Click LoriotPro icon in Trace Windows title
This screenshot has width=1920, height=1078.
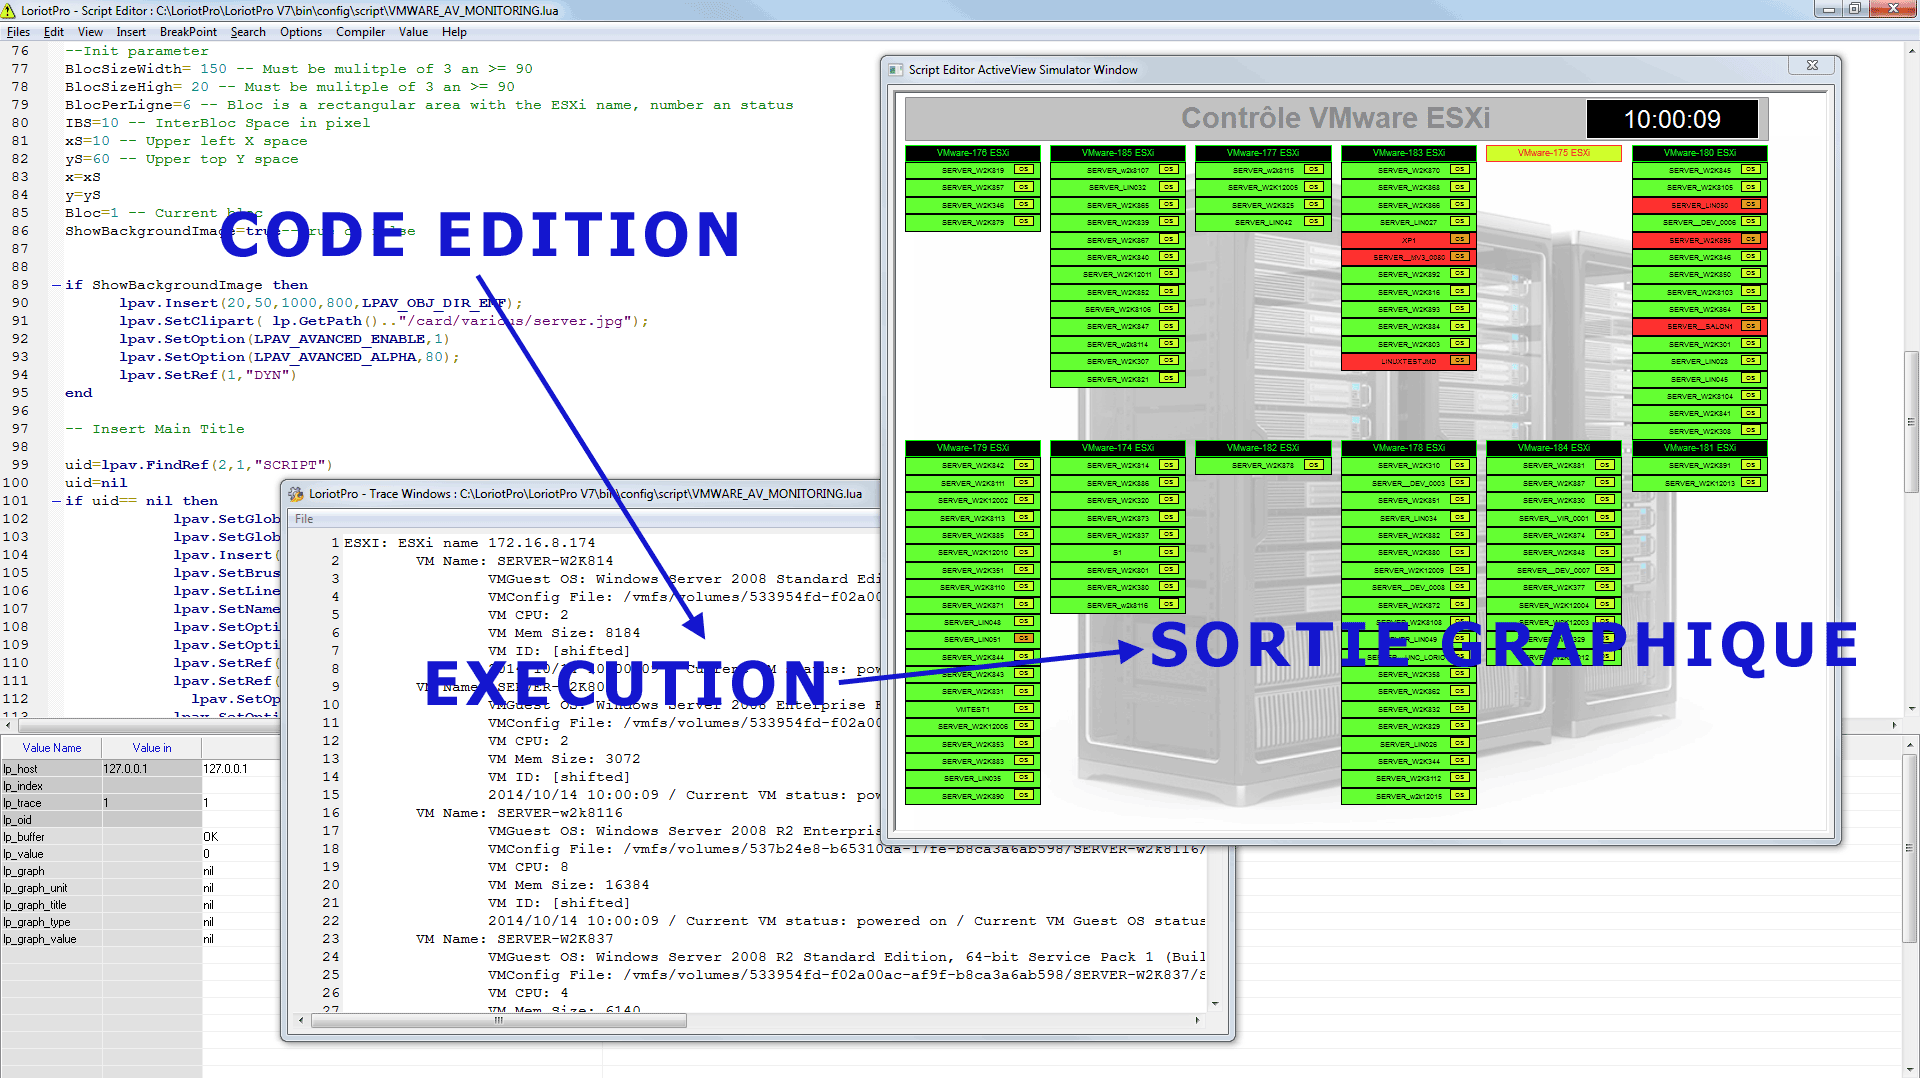[x=296, y=494]
